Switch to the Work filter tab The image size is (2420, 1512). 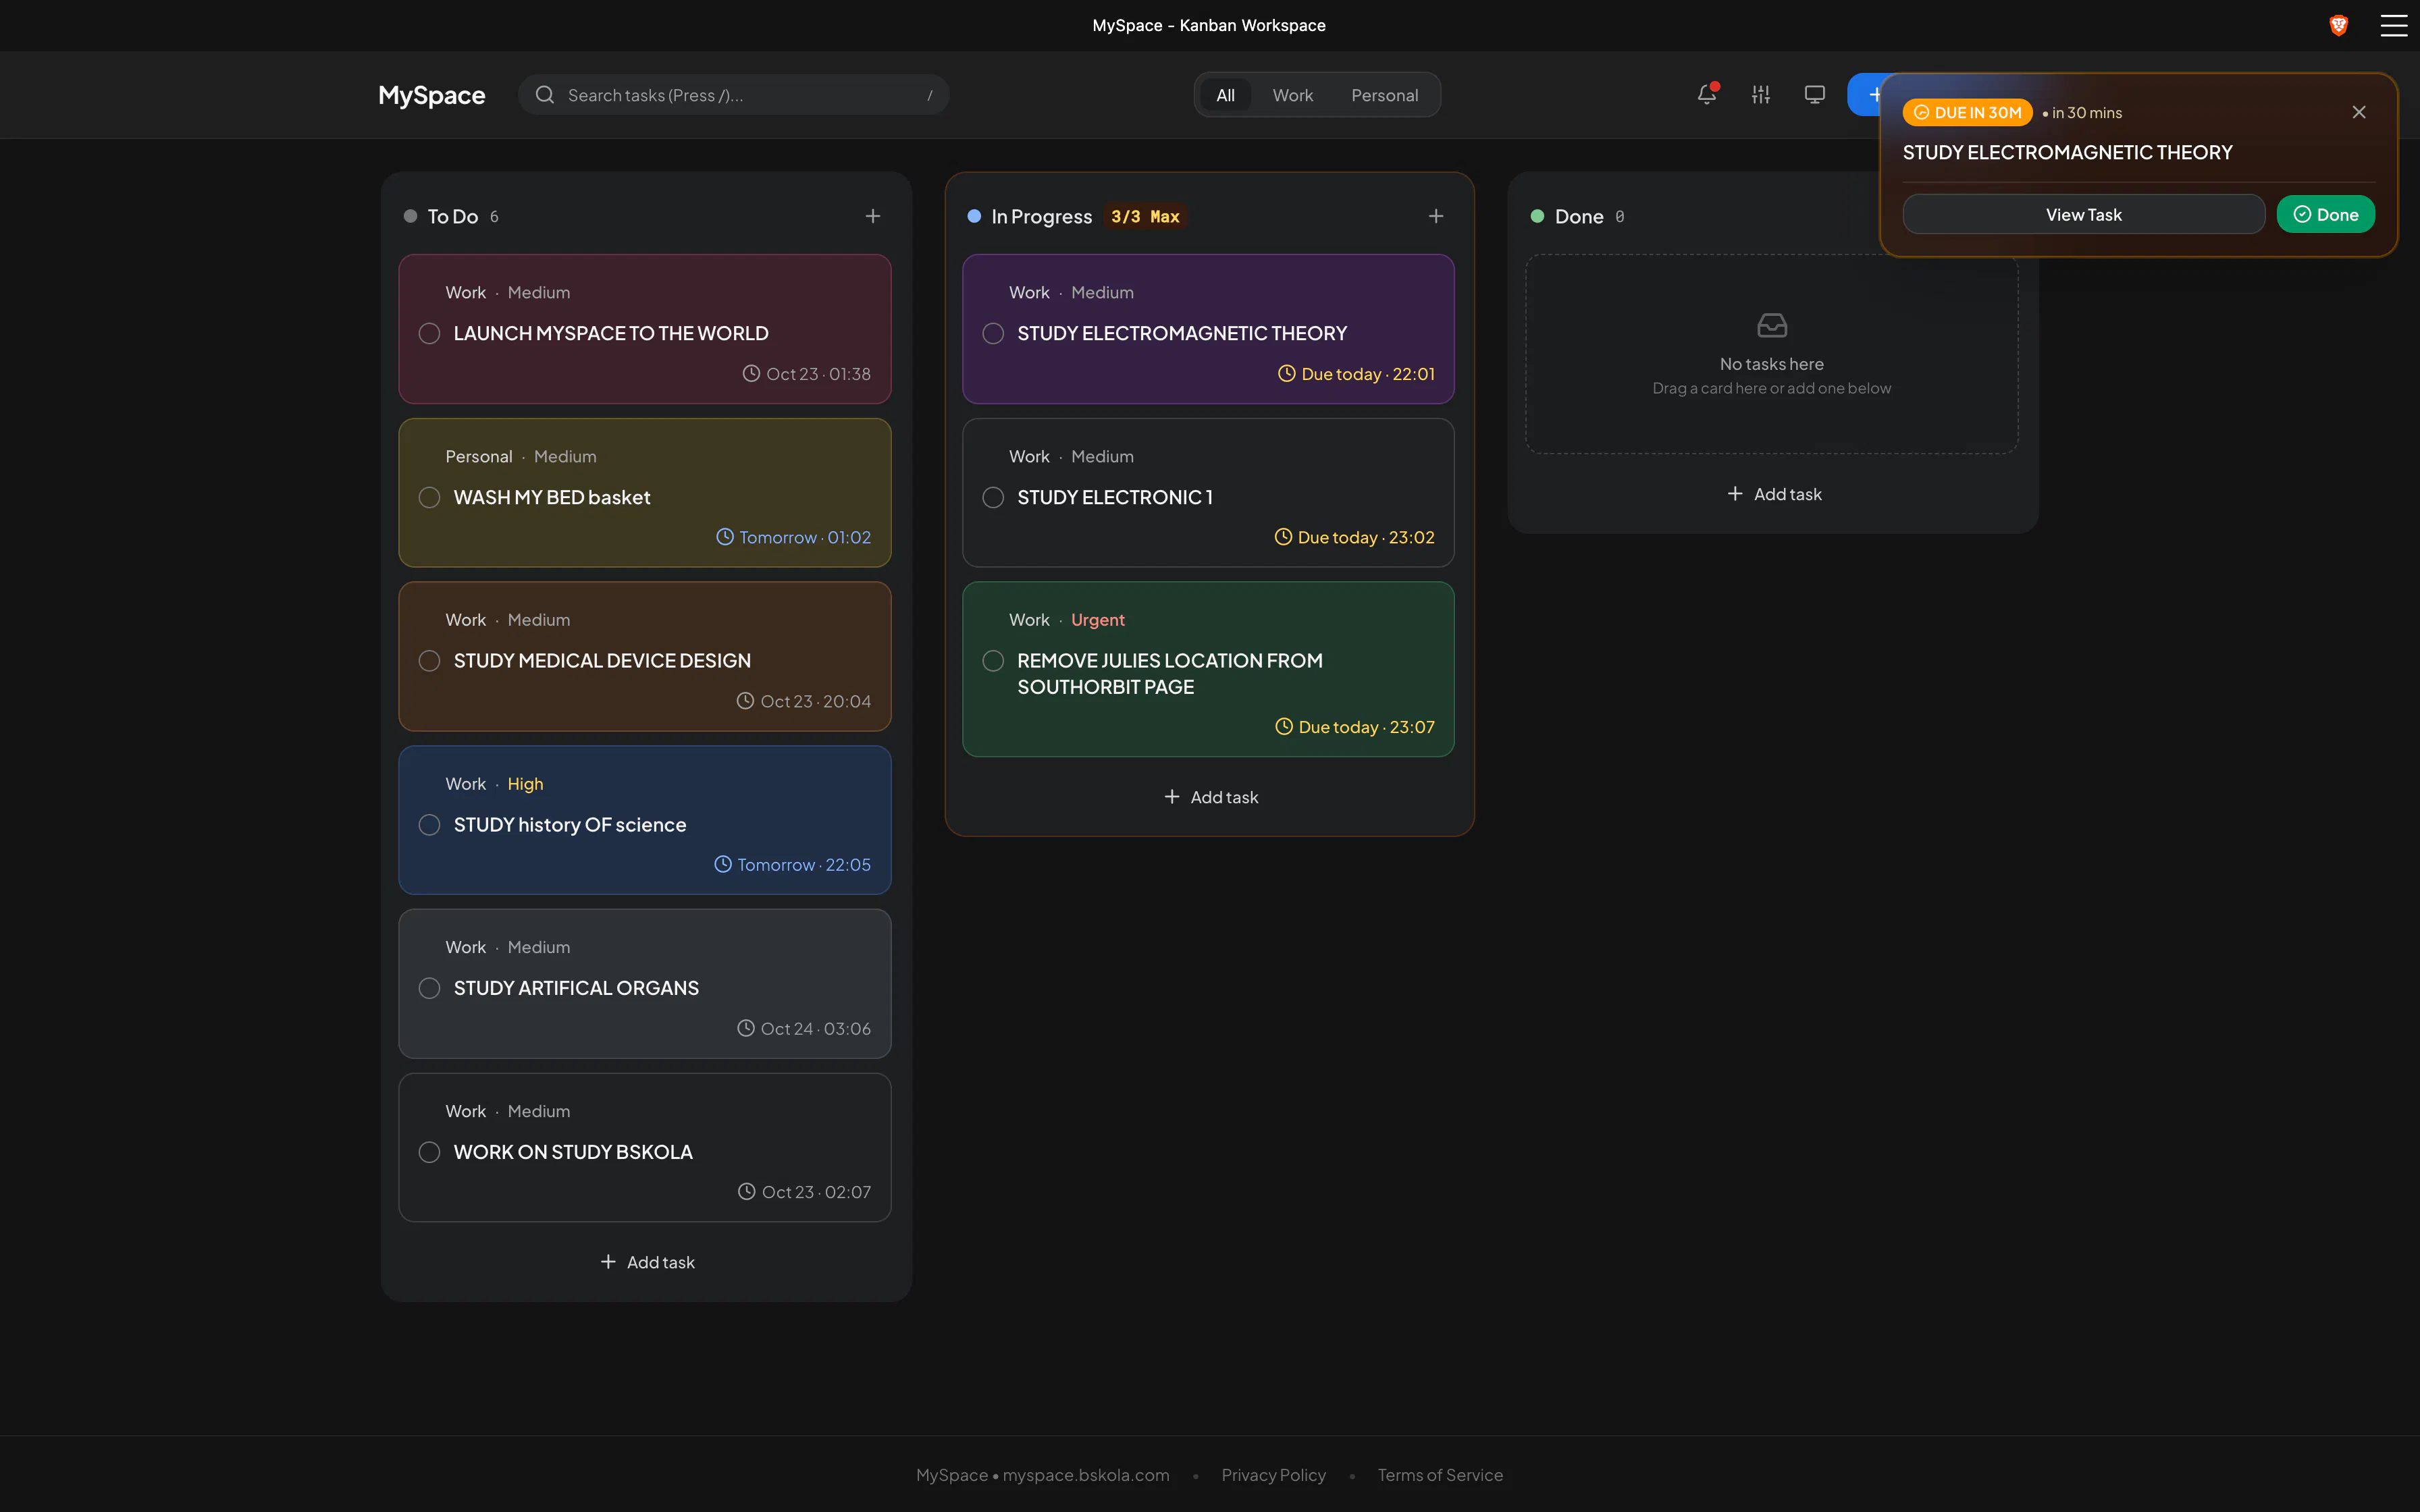pyautogui.click(x=1292, y=95)
